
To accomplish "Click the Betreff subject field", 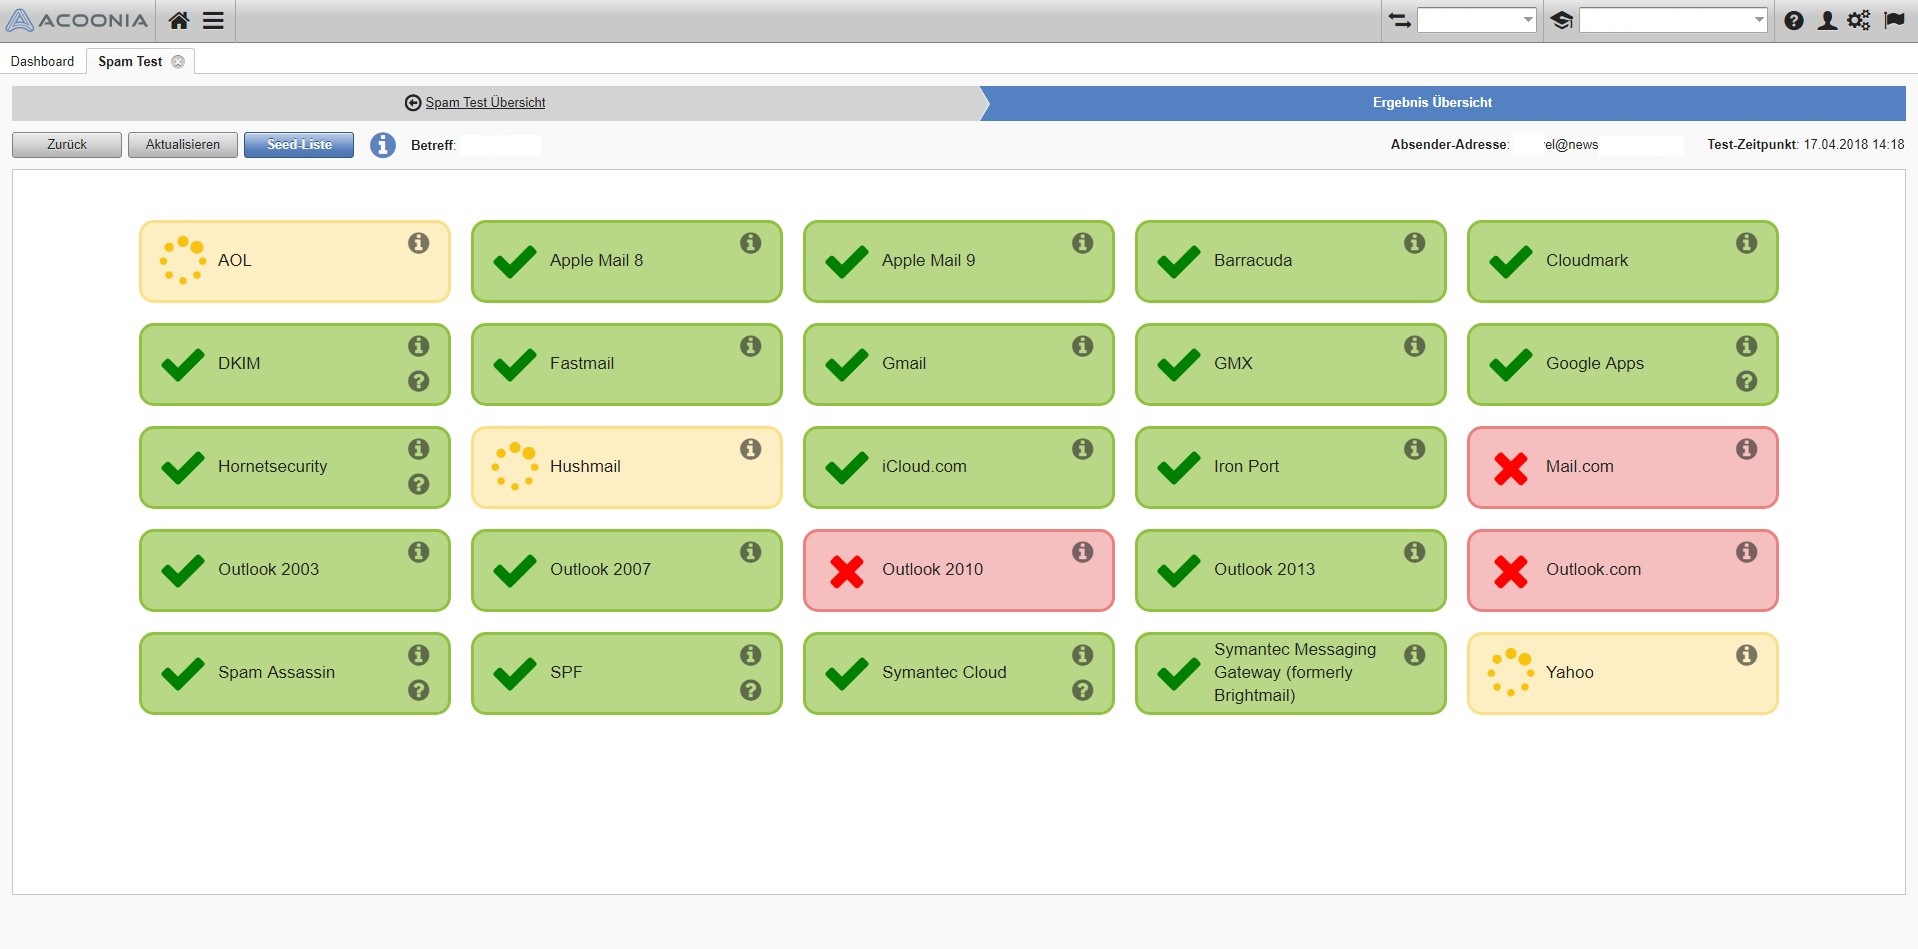I will pos(500,145).
